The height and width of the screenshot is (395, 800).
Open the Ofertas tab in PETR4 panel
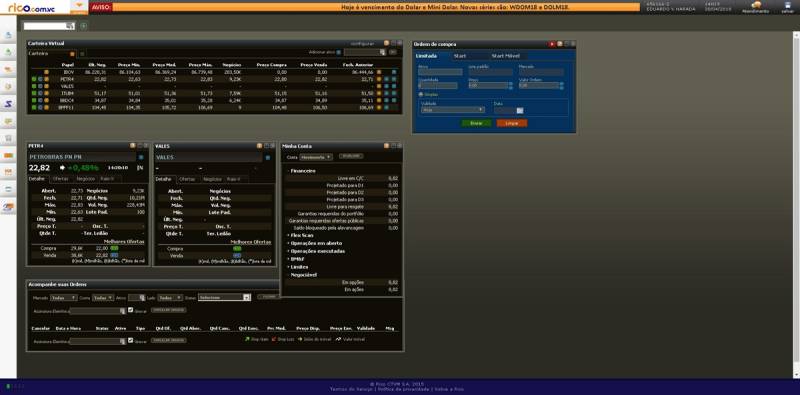click(60, 179)
